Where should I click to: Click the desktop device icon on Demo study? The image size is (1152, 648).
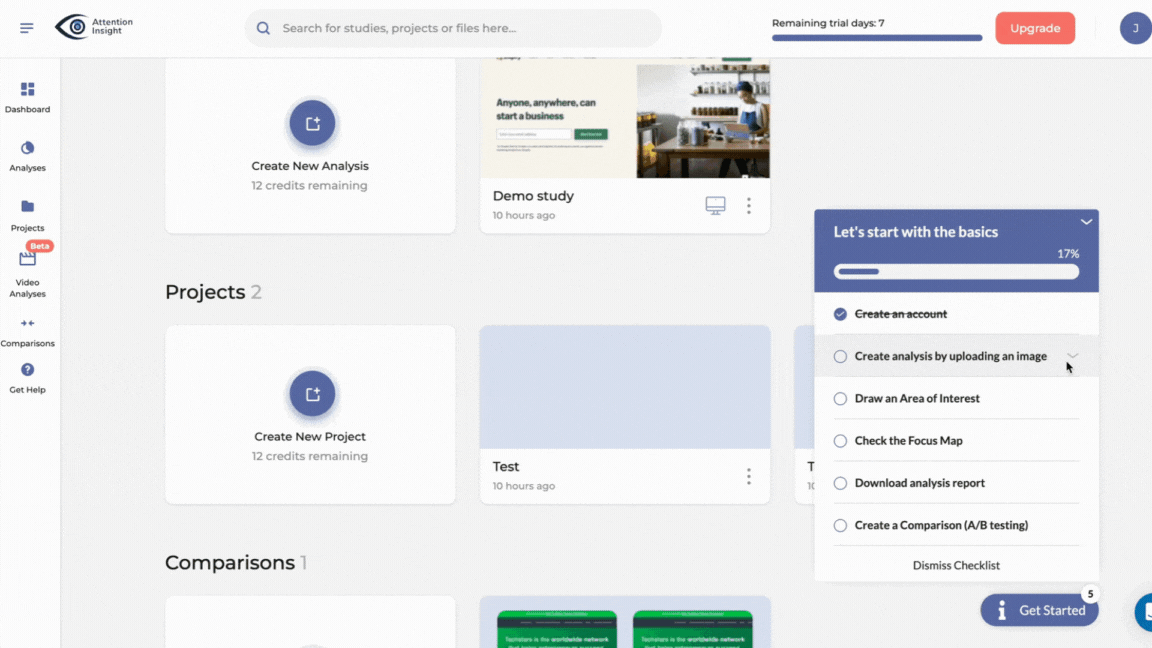click(x=714, y=205)
